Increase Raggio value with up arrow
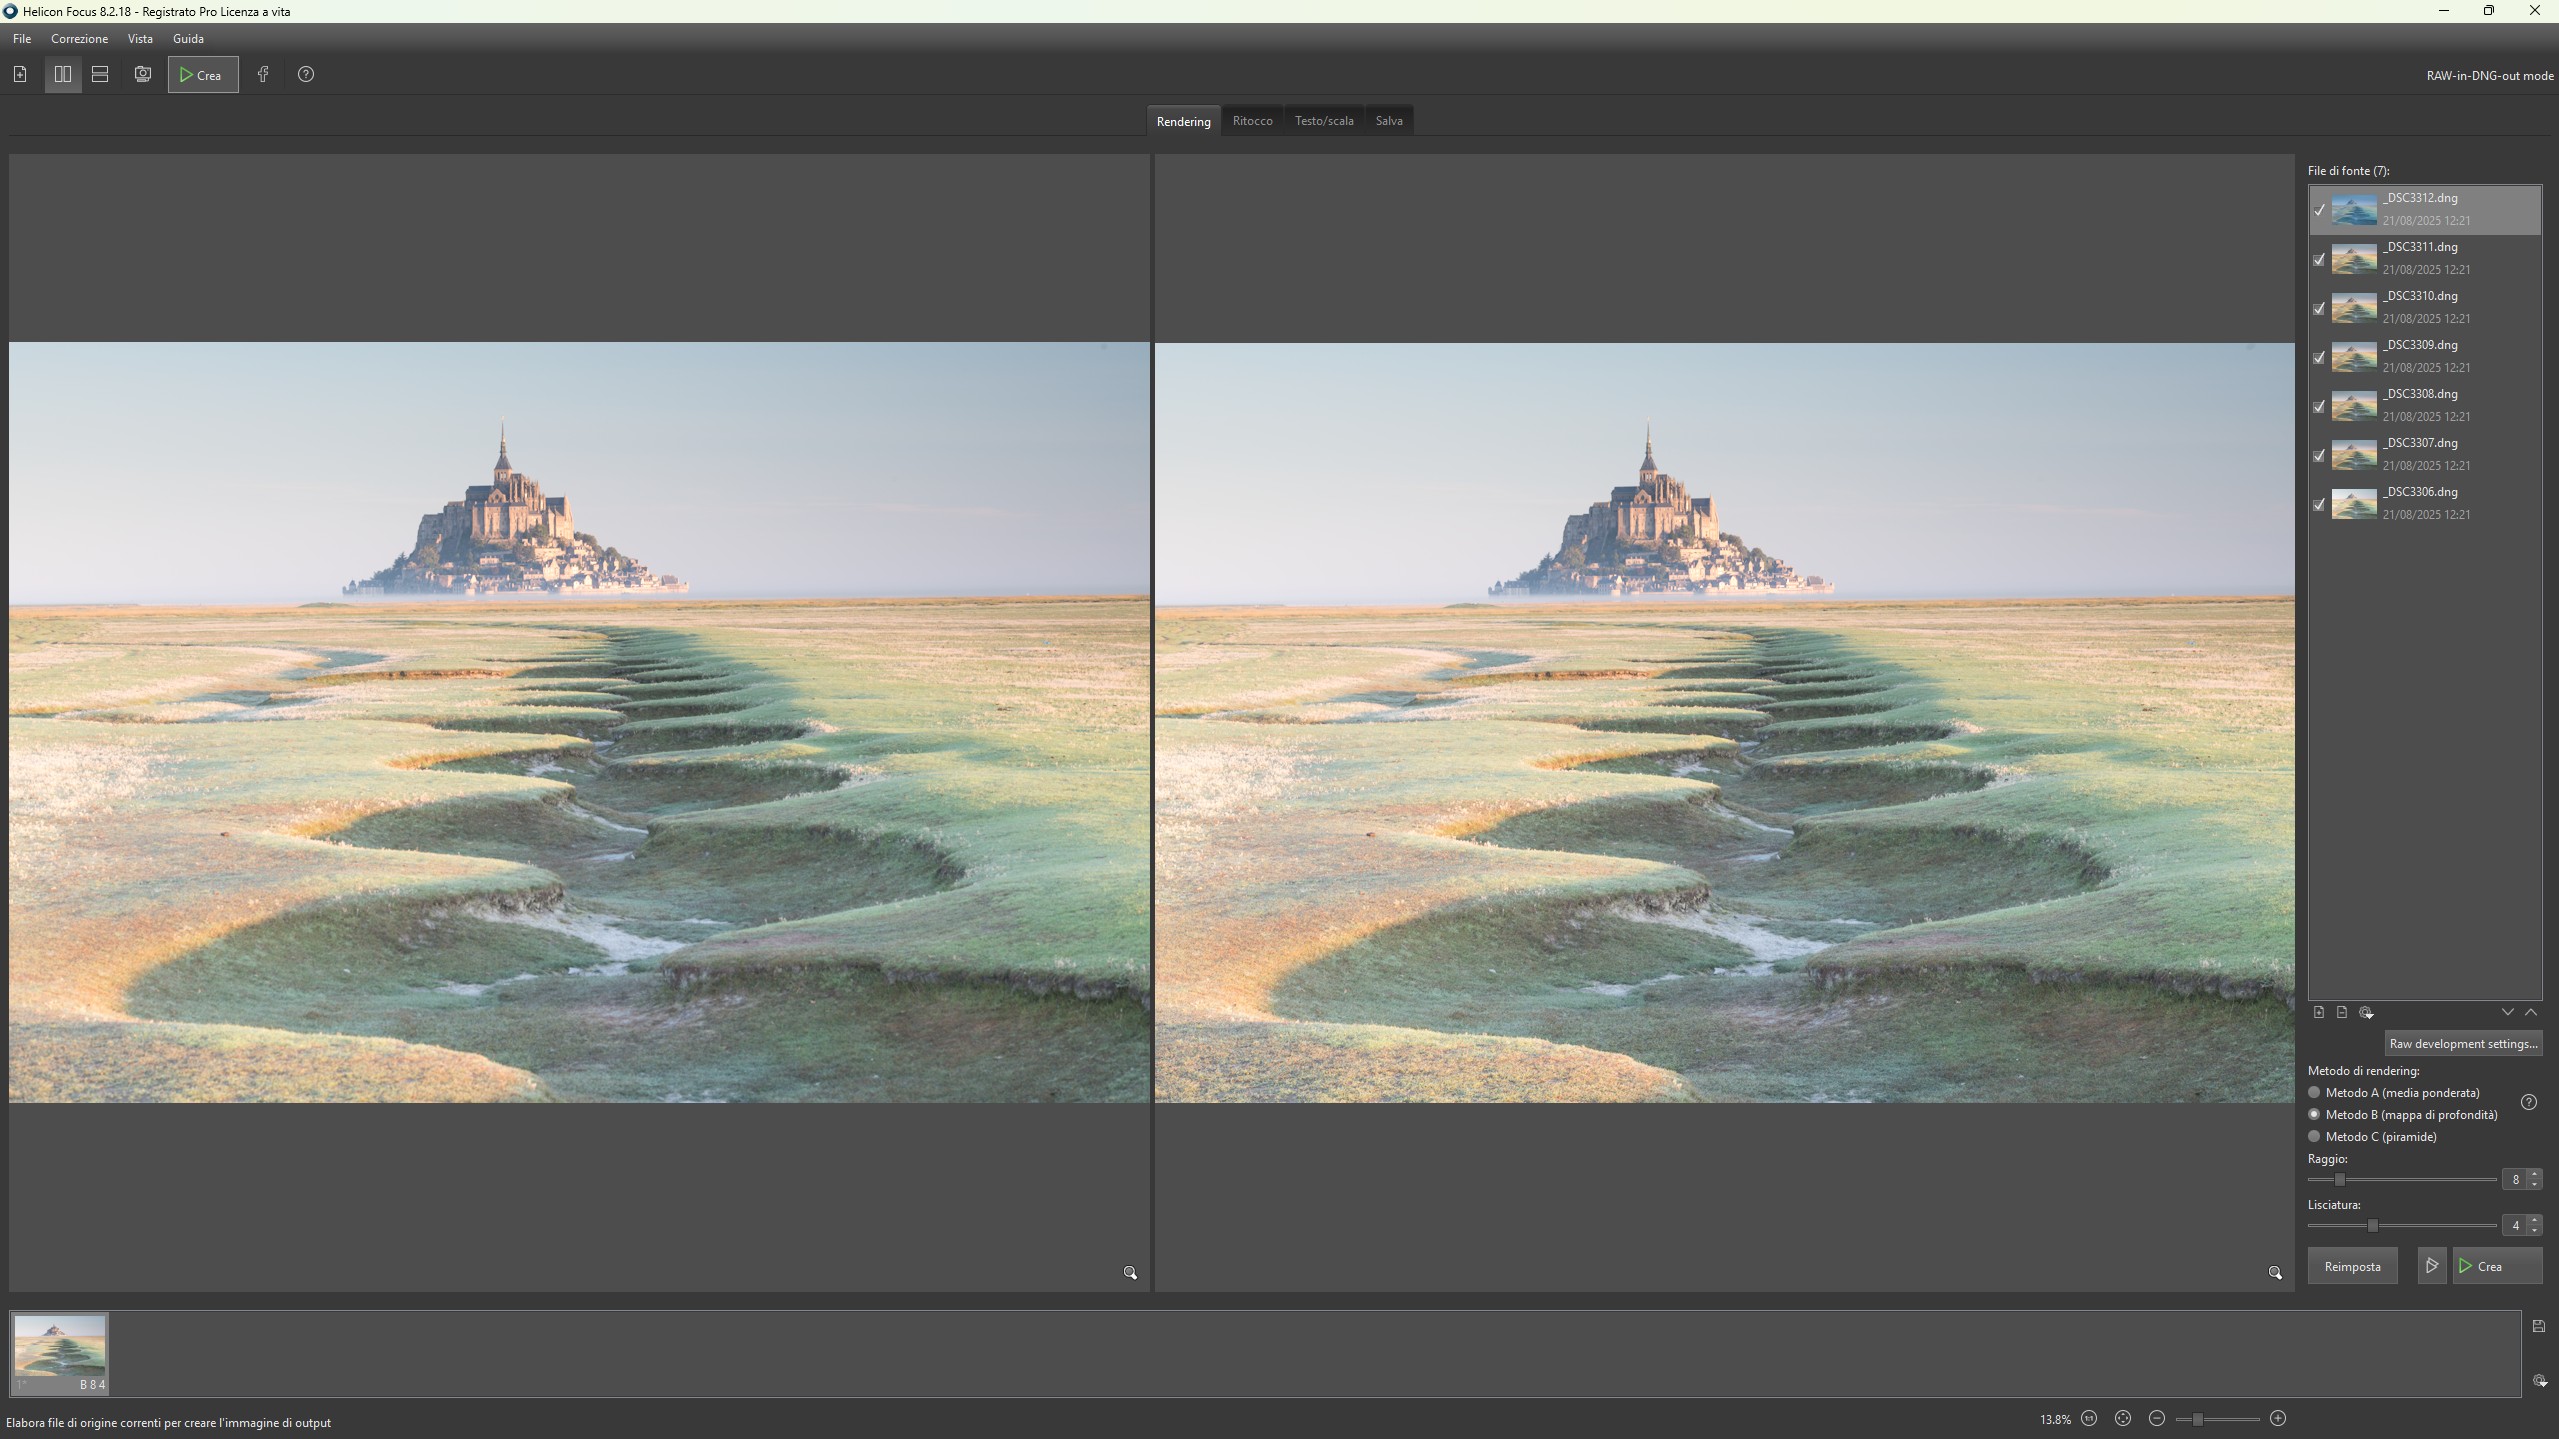2559x1439 pixels. coord(2534,1174)
